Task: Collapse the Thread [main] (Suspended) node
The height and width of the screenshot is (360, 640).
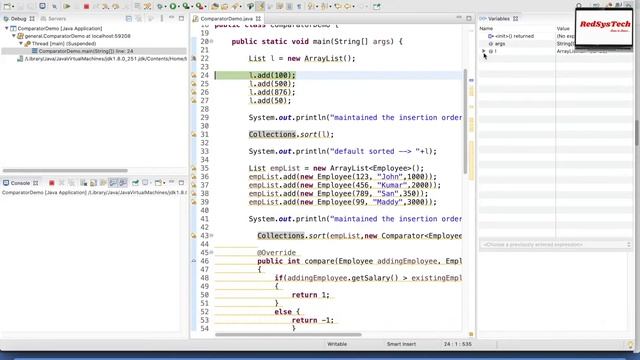Action: pyautogui.click(x=21, y=43)
